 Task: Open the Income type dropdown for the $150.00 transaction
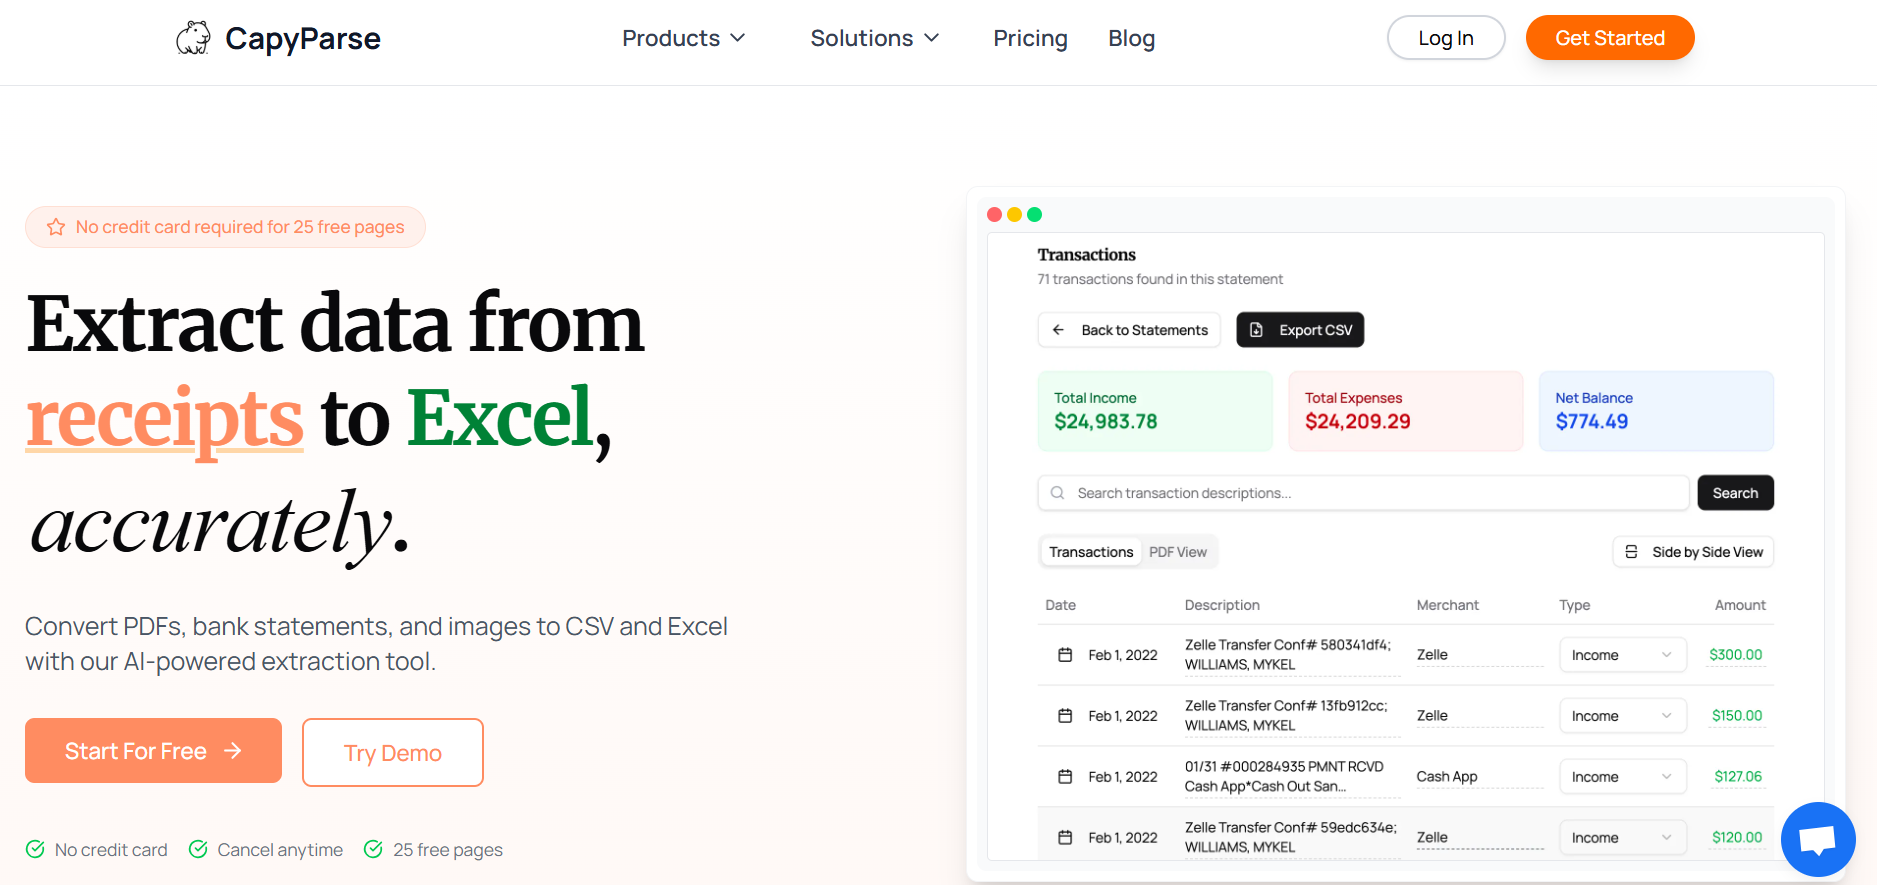(1621, 716)
